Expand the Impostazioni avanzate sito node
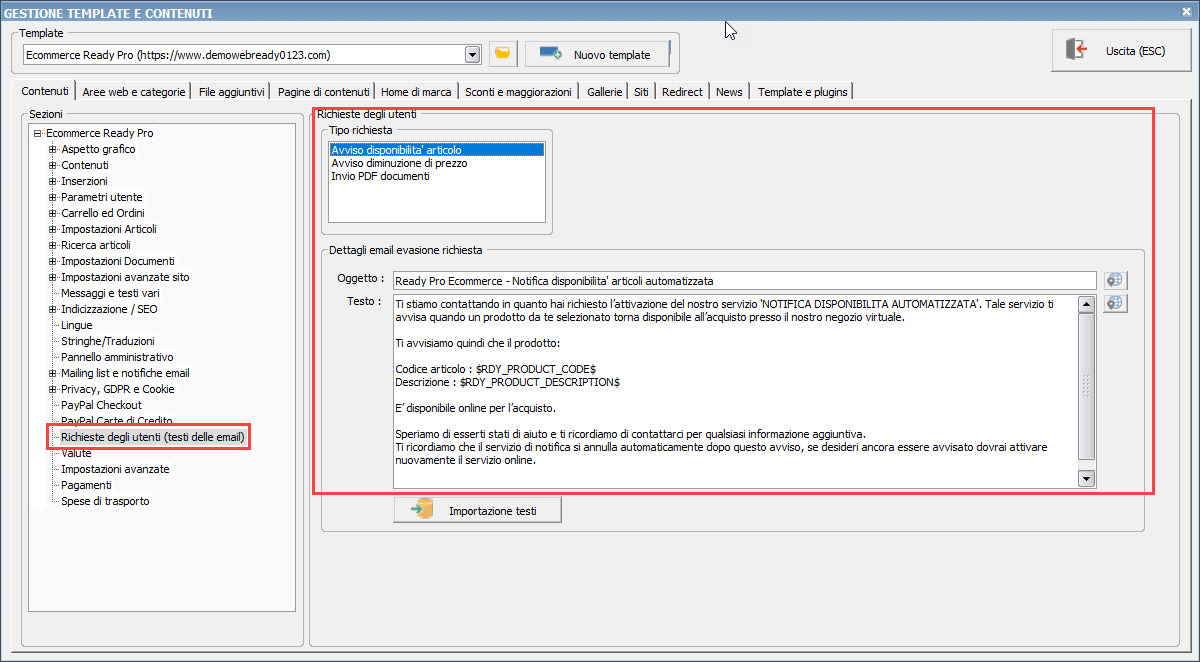 [x=53, y=277]
